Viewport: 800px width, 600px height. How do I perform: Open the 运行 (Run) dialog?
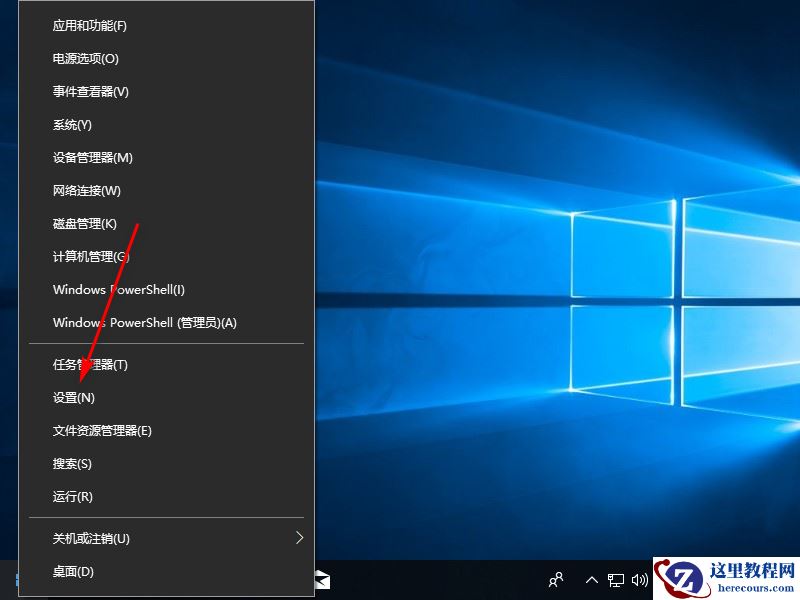pyautogui.click(x=70, y=496)
